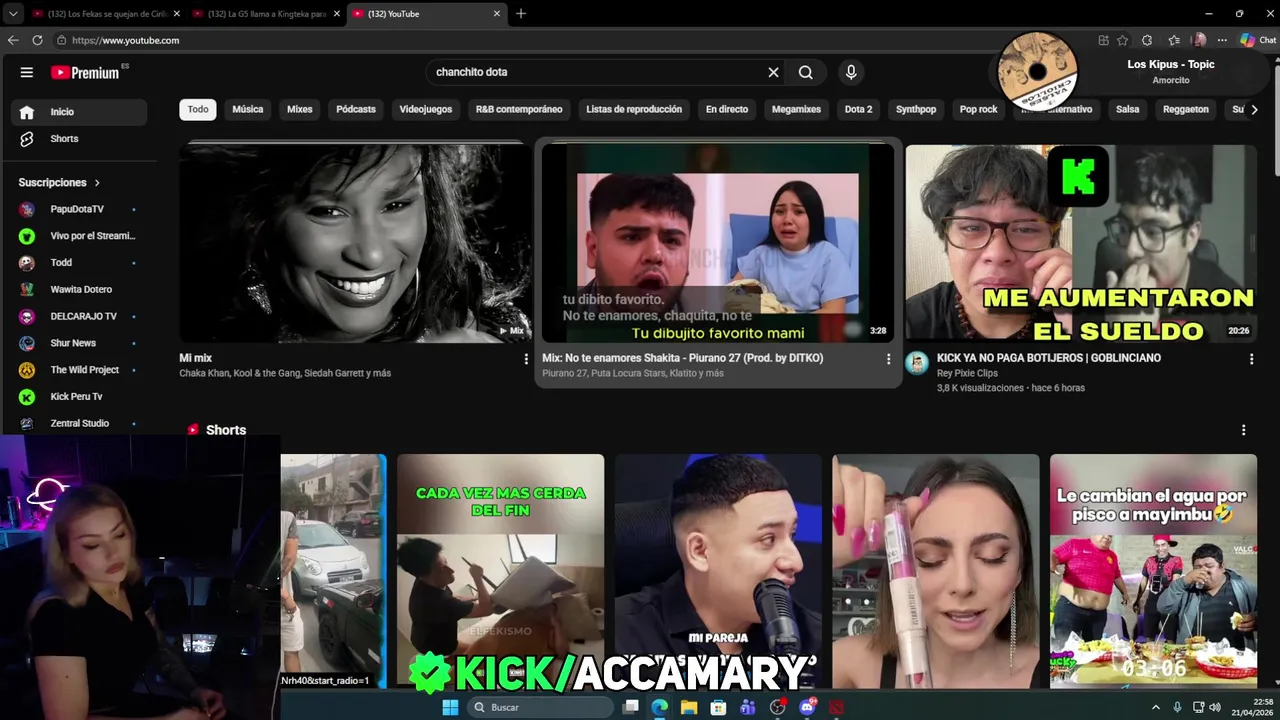Select the Todo filter chip
The width and height of the screenshot is (1280, 720).
198,109
